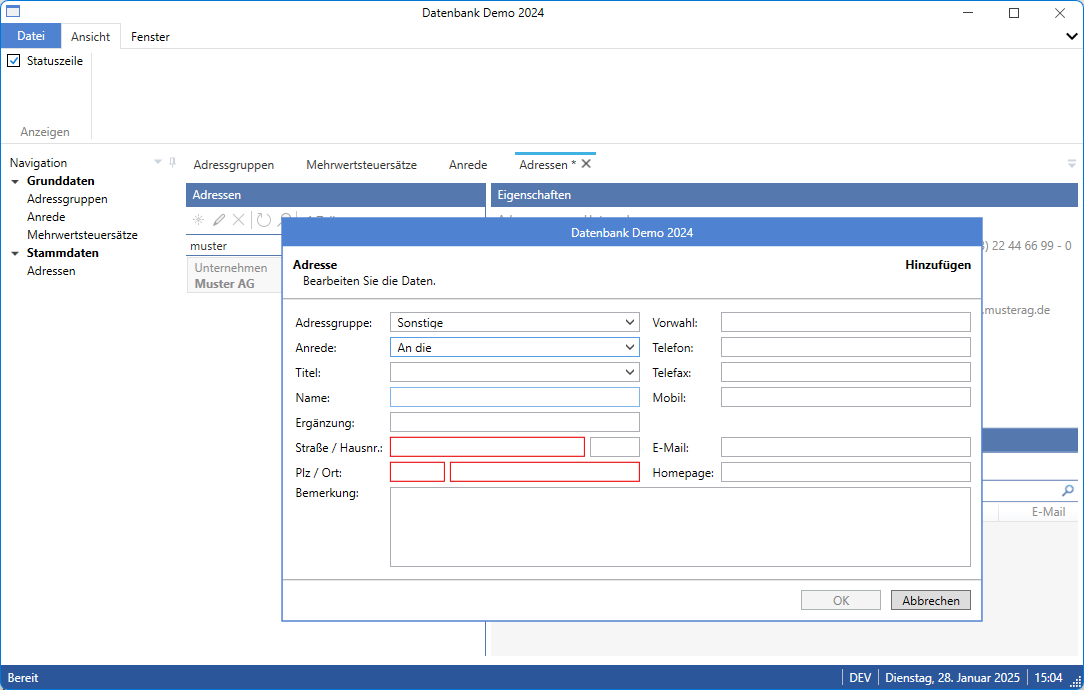The height and width of the screenshot is (690, 1084).
Task: Click the Straße input field
Action: click(x=487, y=447)
